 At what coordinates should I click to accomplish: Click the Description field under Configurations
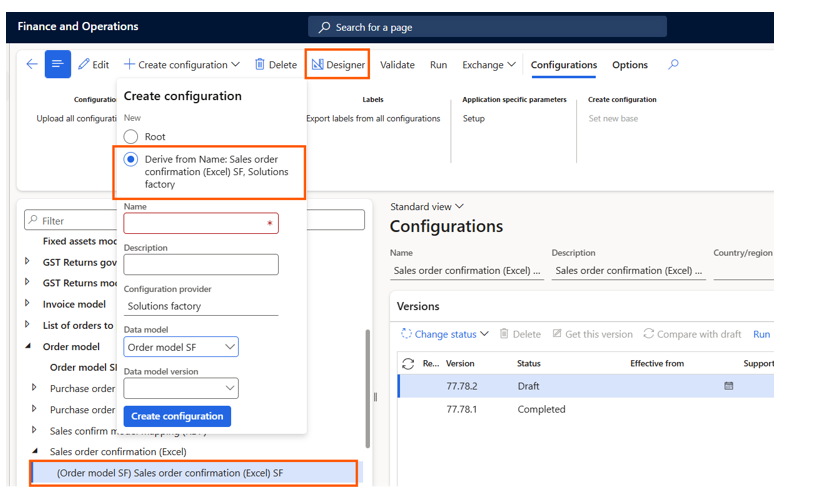[x=629, y=271]
